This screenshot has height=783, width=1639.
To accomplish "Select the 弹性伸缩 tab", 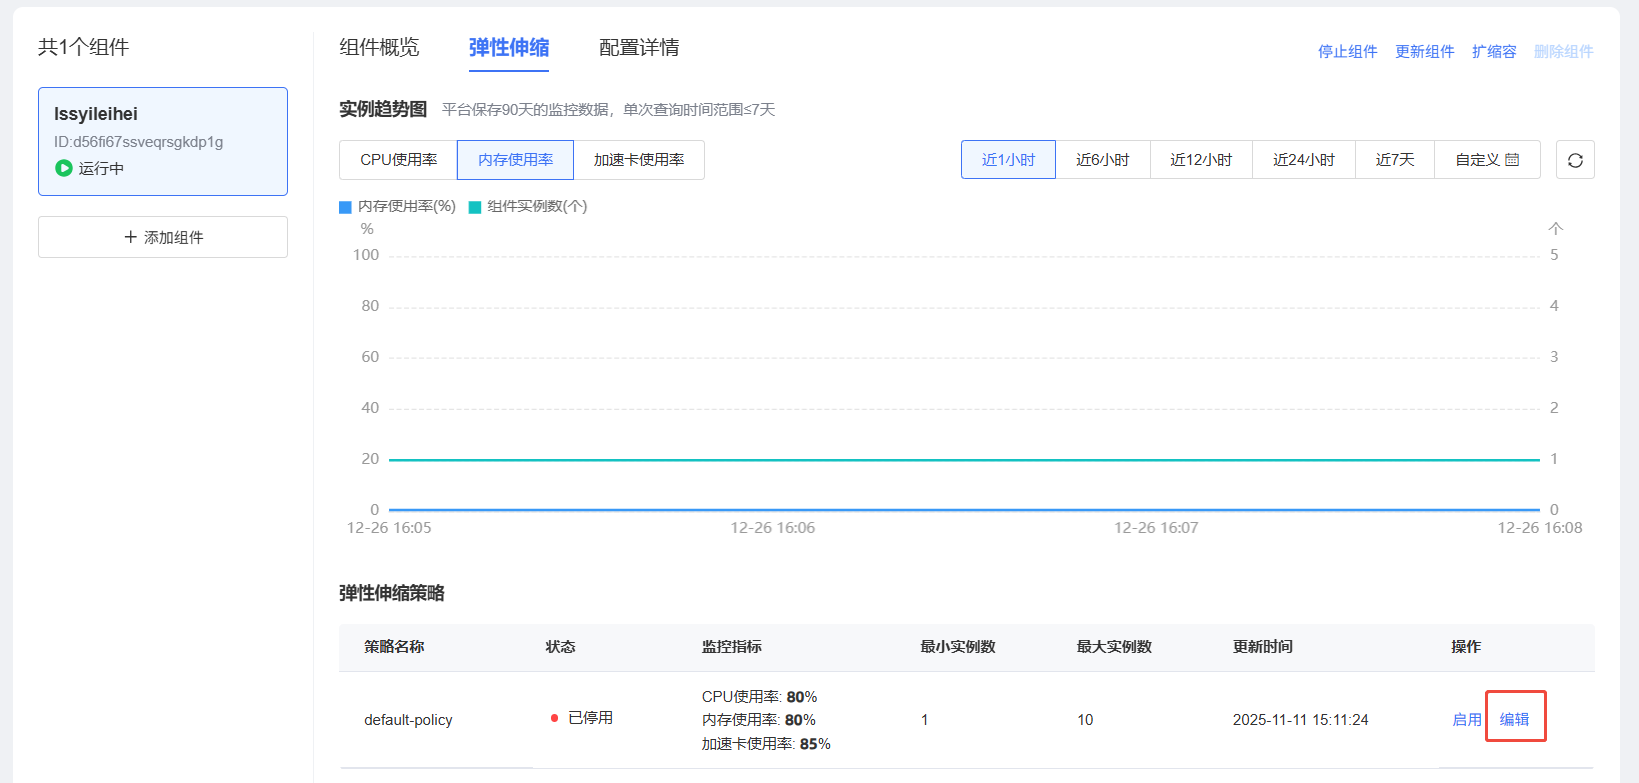I will [508, 48].
